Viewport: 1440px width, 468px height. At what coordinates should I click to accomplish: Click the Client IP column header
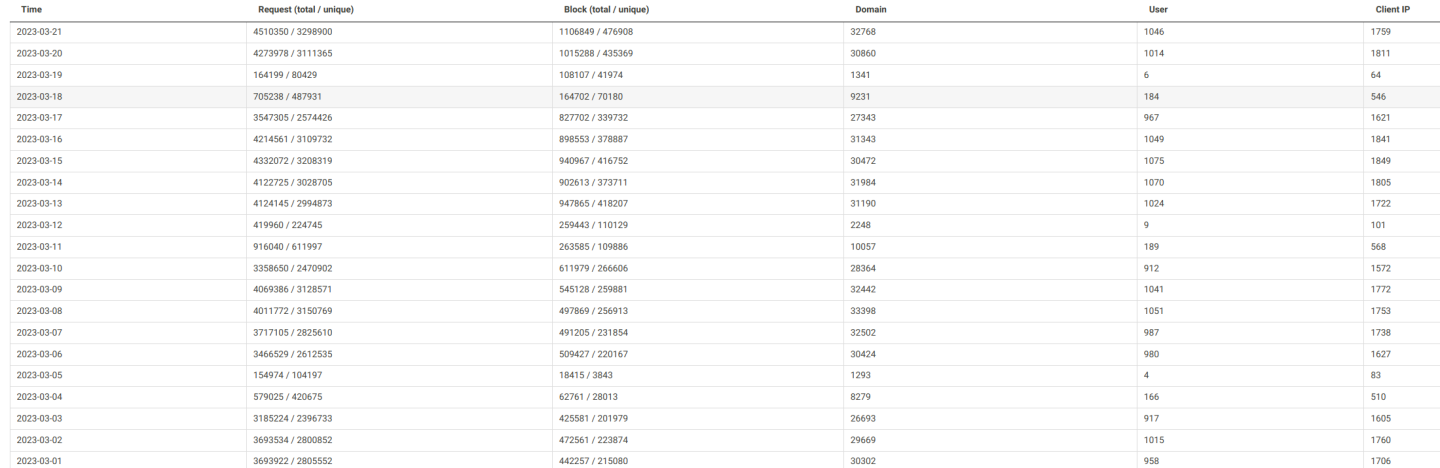[x=1393, y=9]
